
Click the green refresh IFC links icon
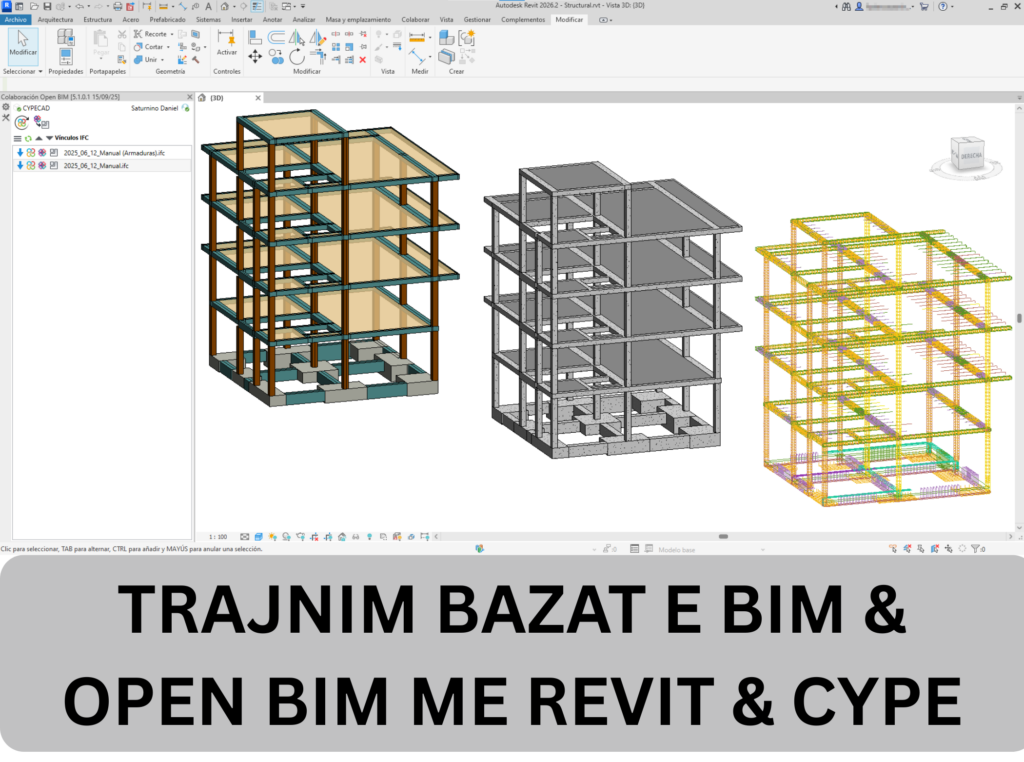click(28, 138)
